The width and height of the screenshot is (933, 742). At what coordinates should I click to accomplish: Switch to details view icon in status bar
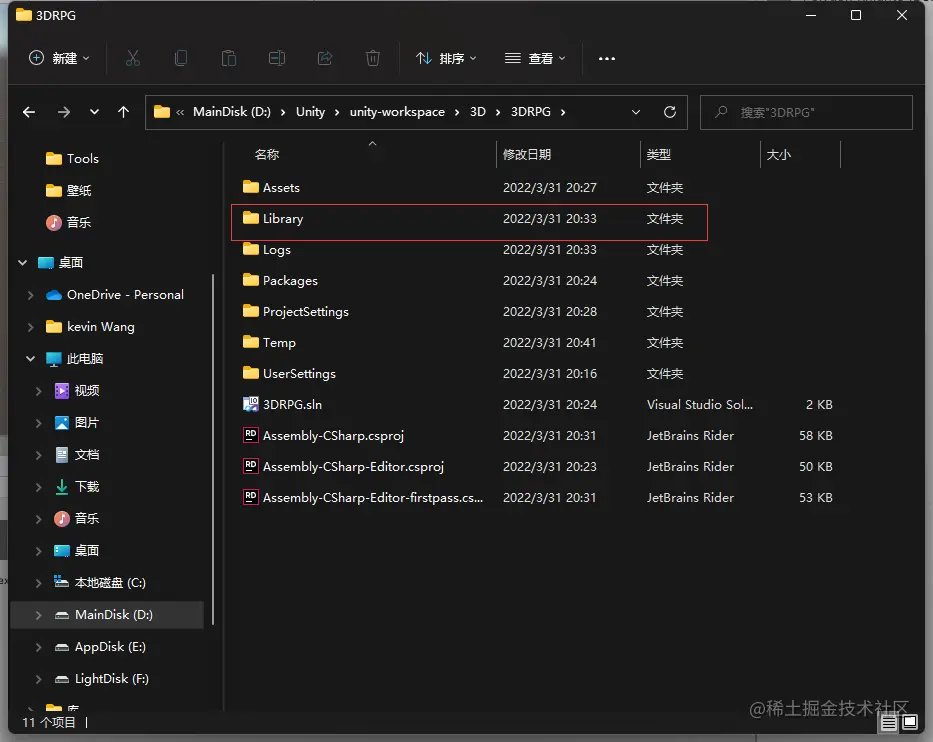(888, 722)
